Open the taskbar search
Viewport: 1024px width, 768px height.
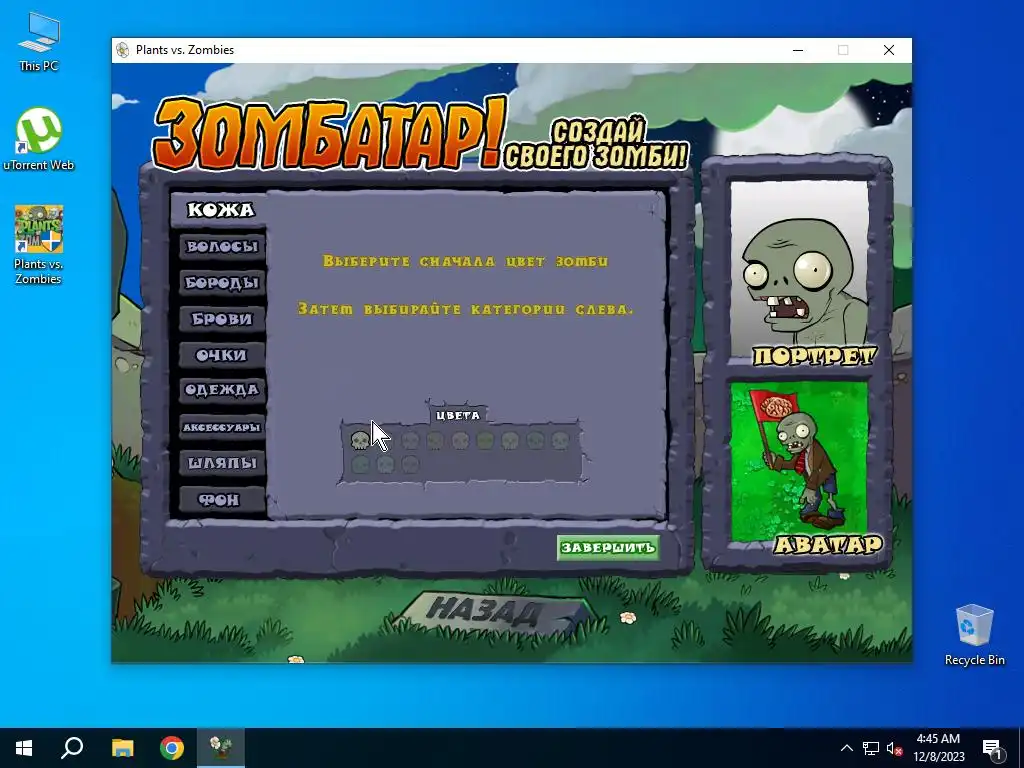[x=72, y=748]
